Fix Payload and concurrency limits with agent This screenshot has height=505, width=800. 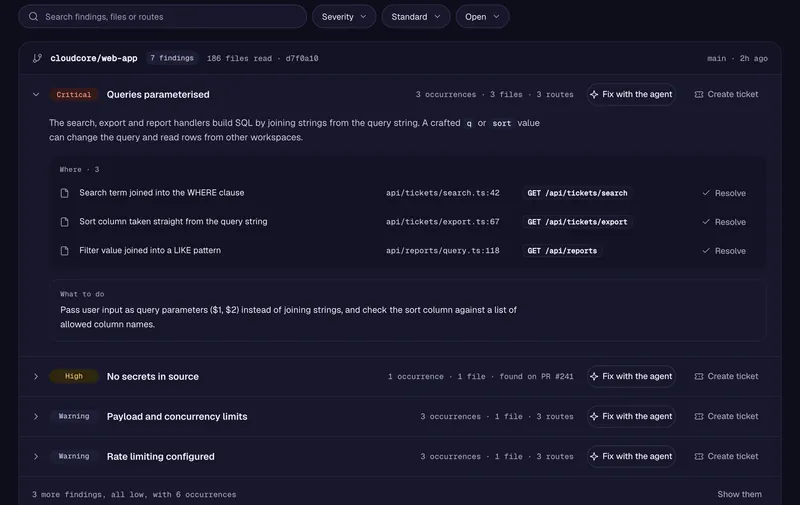(631, 416)
